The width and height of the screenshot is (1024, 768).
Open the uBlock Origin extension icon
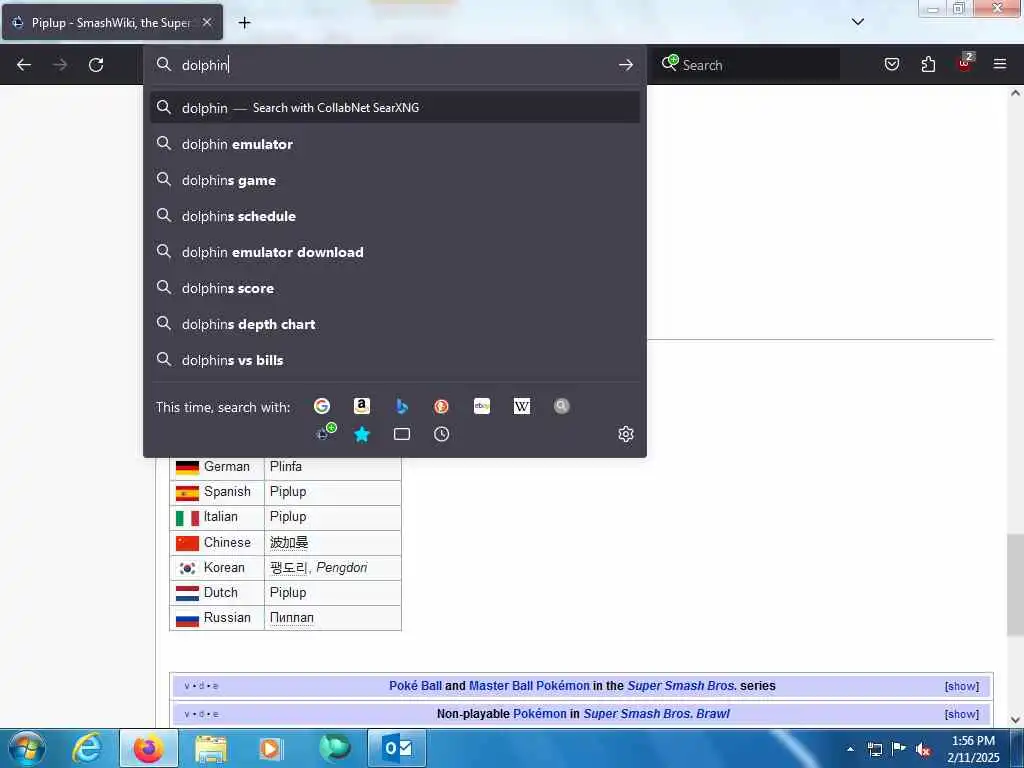click(965, 63)
